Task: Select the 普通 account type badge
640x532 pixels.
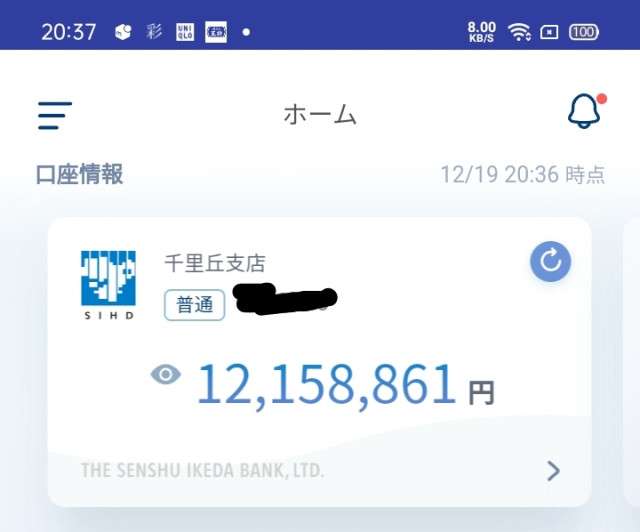Action: pyautogui.click(x=194, y=305)
